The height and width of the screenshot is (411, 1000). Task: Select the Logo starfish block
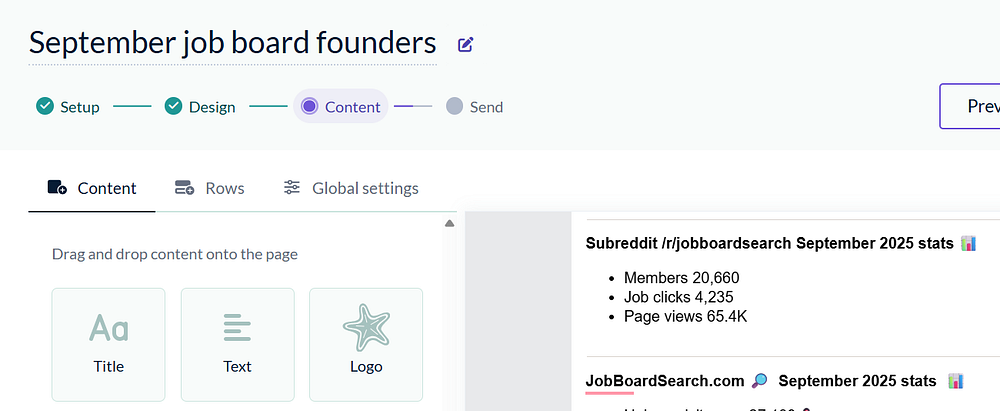coord(366,344)
